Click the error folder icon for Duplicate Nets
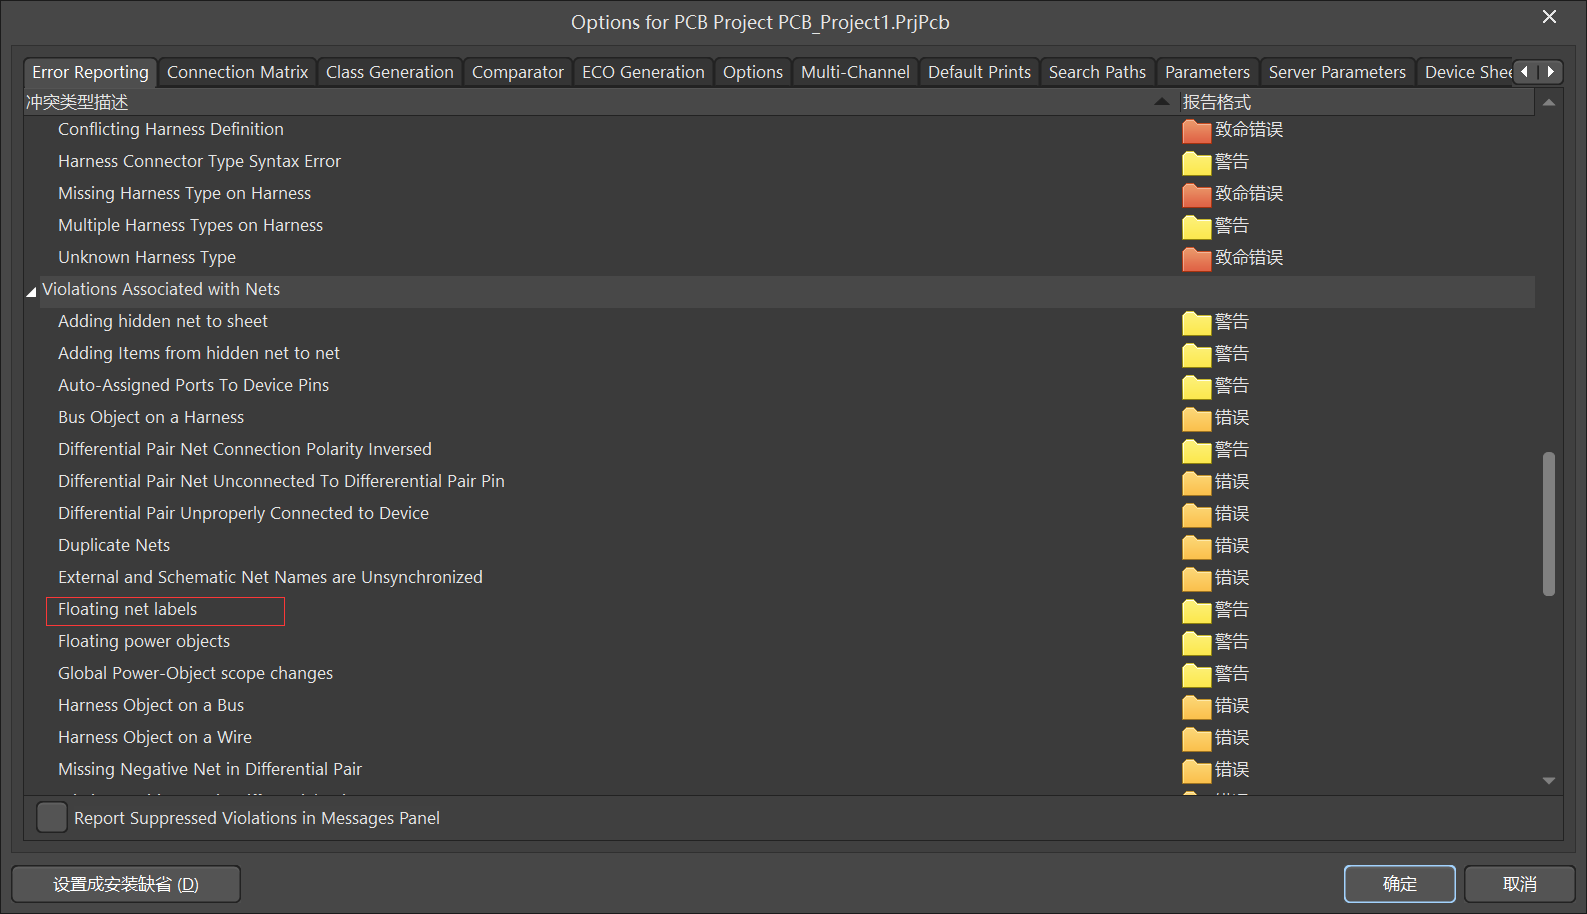 (x=1196, y=546)
